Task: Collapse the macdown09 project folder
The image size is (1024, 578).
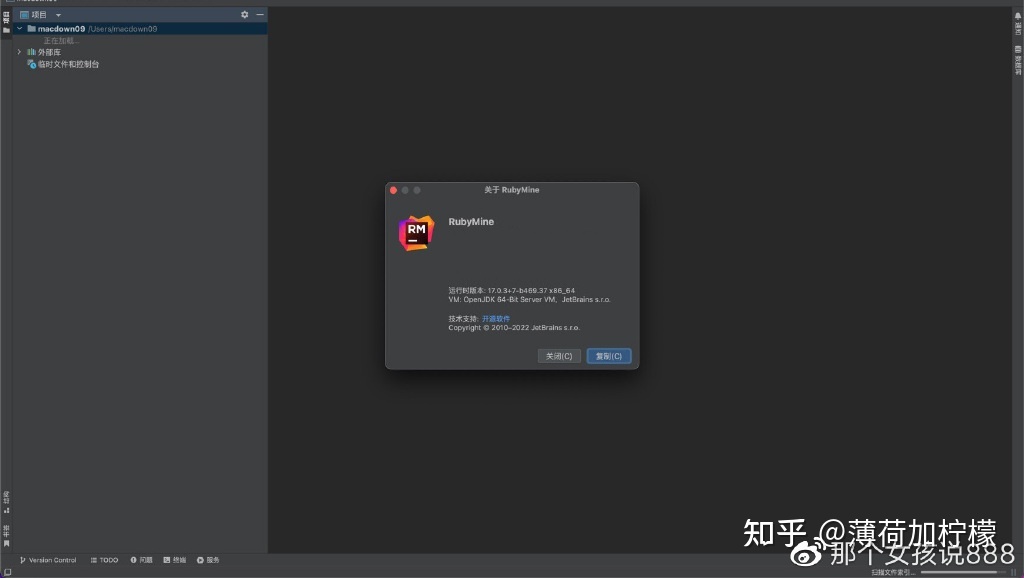Action: pyautogui.click(x=20, y=29)
